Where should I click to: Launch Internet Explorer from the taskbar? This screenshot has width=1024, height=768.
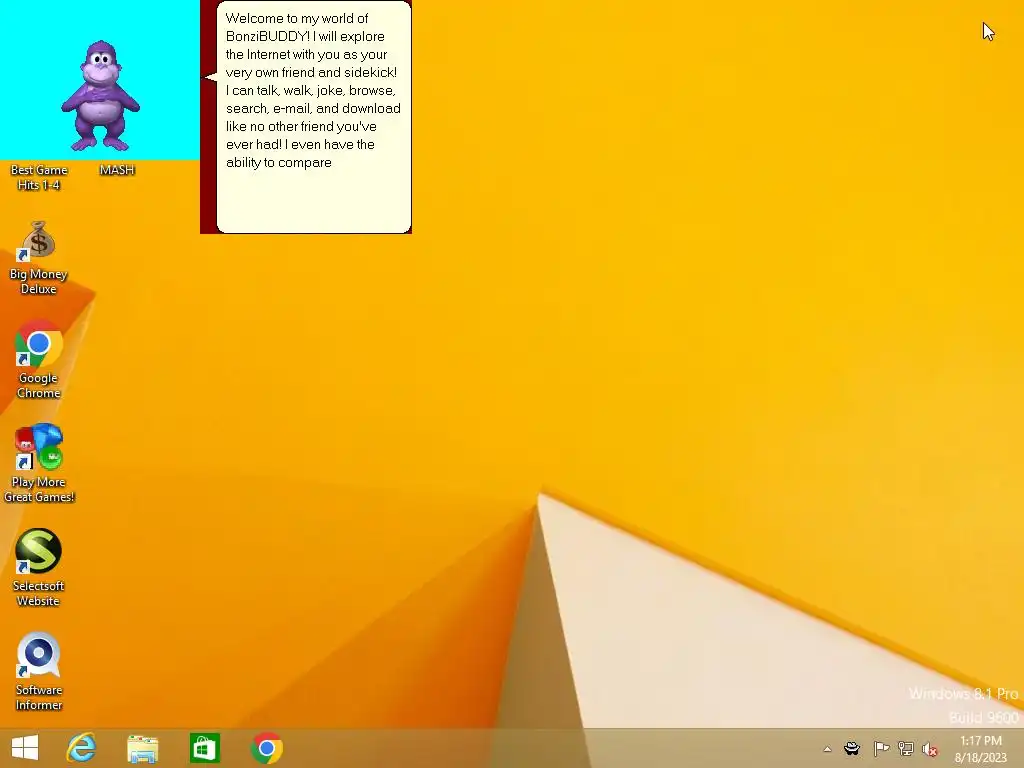(x=82, y=748)
